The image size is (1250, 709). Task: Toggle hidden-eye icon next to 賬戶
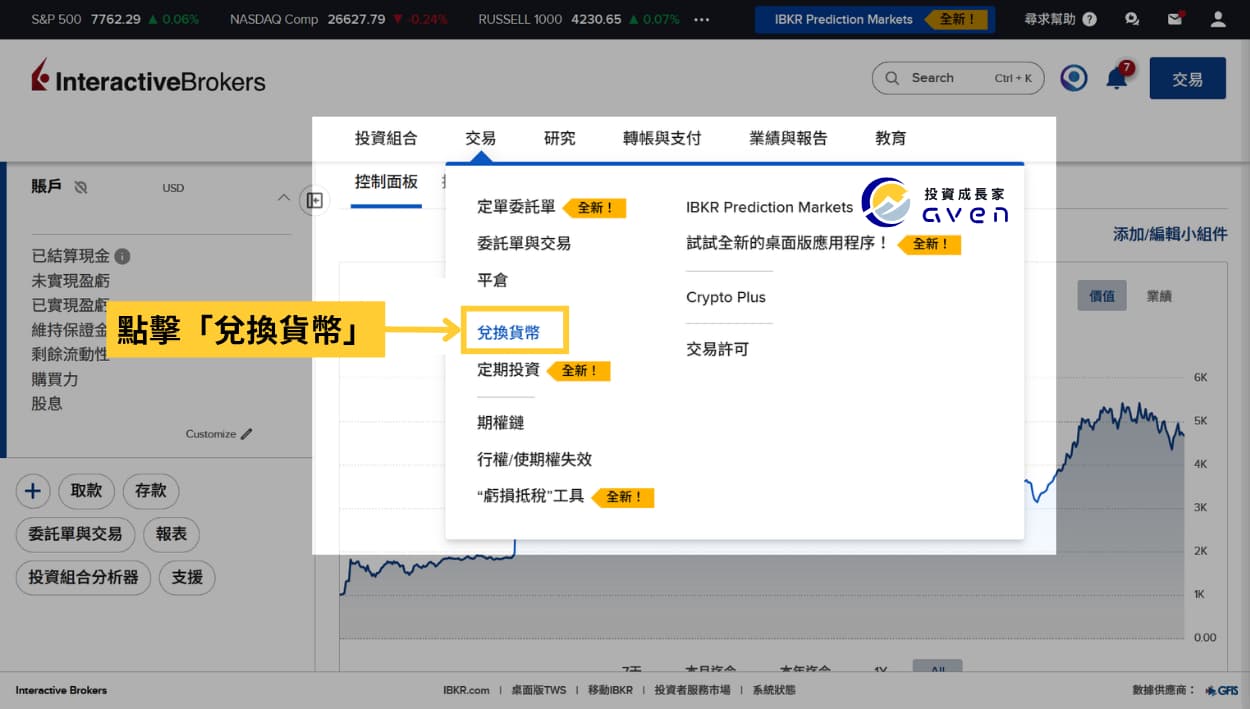(x=81, y=187)
